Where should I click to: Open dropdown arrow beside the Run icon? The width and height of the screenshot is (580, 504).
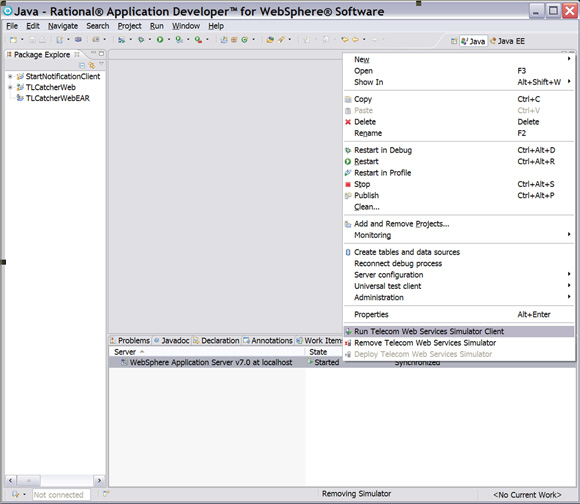(169, 39)
